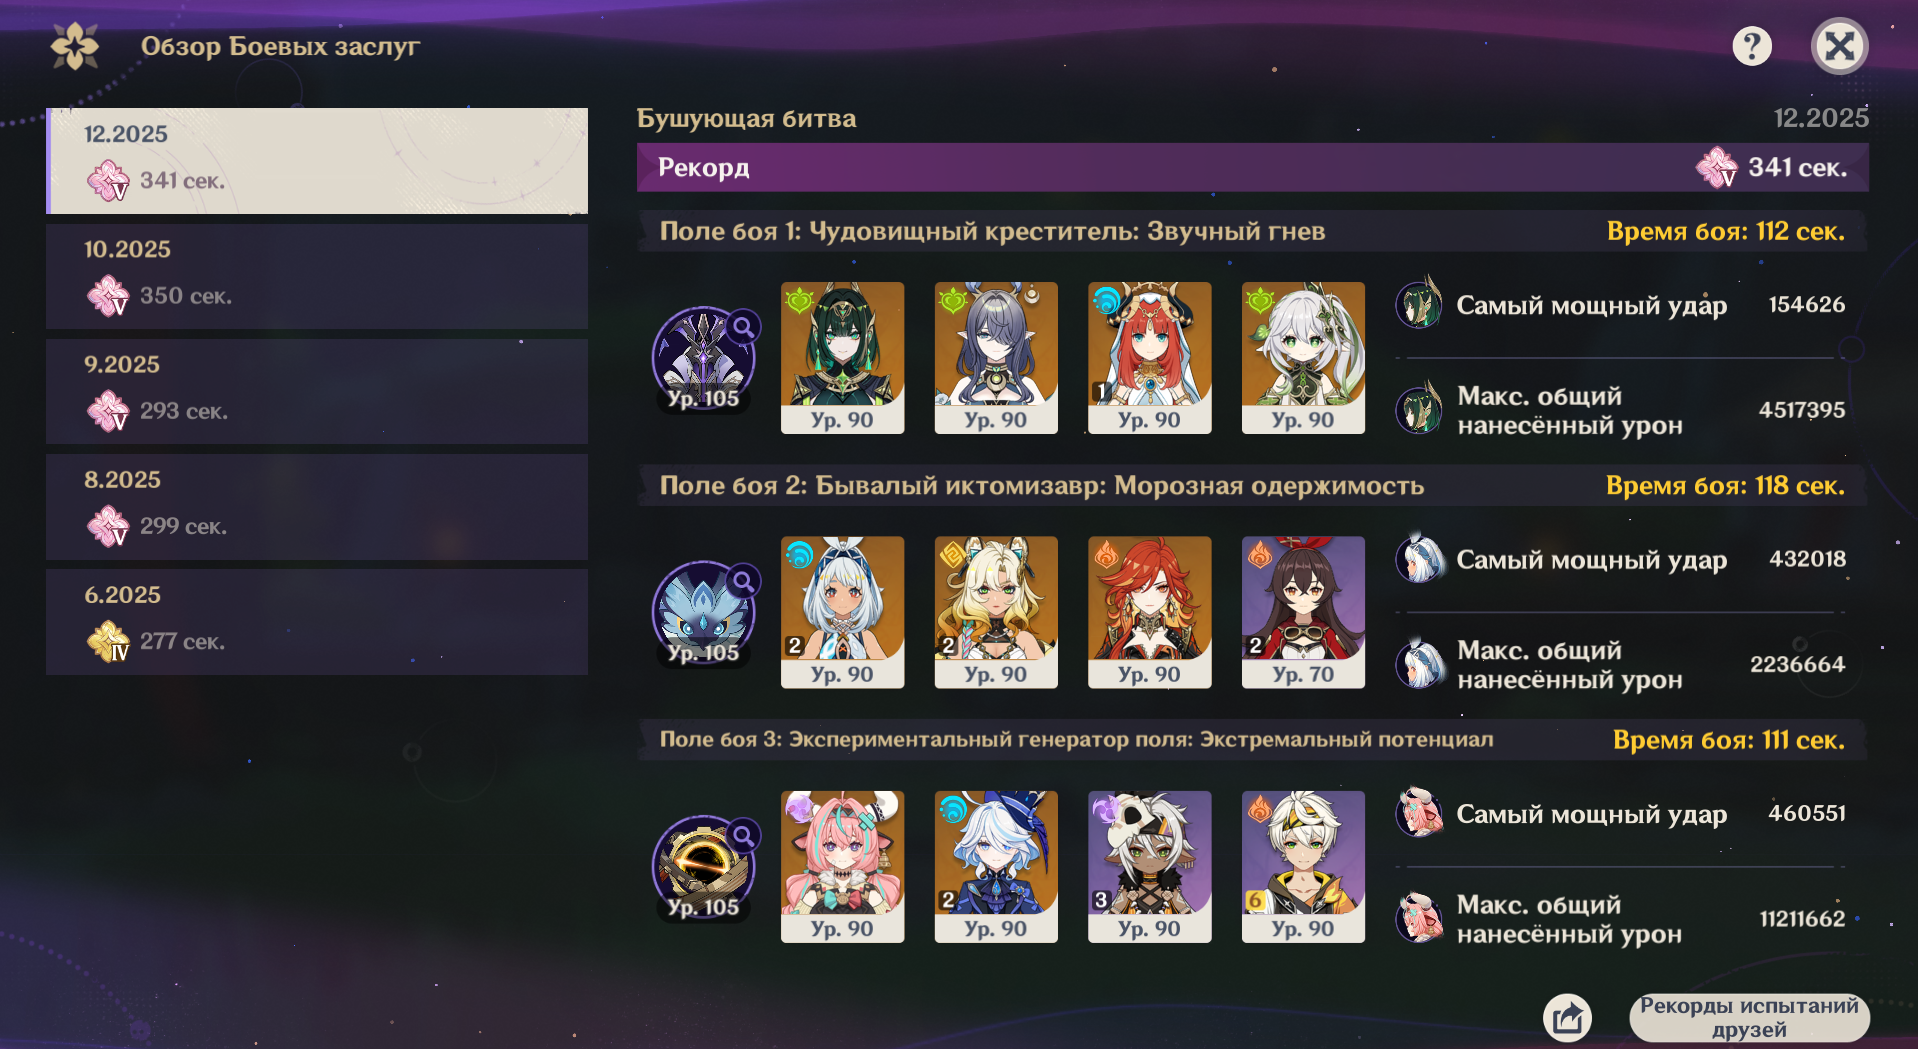
Task: Select the 10.2025 record with 350 сек.
Action: pos(317,277)
